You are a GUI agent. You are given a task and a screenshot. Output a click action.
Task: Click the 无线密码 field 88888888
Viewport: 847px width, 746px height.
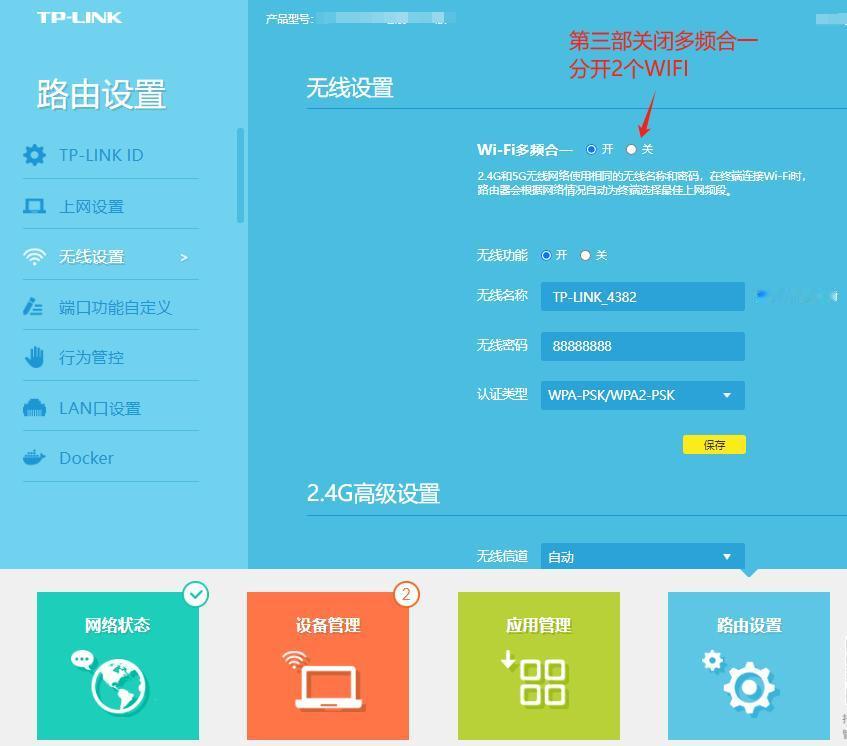[x=642, y=346]
